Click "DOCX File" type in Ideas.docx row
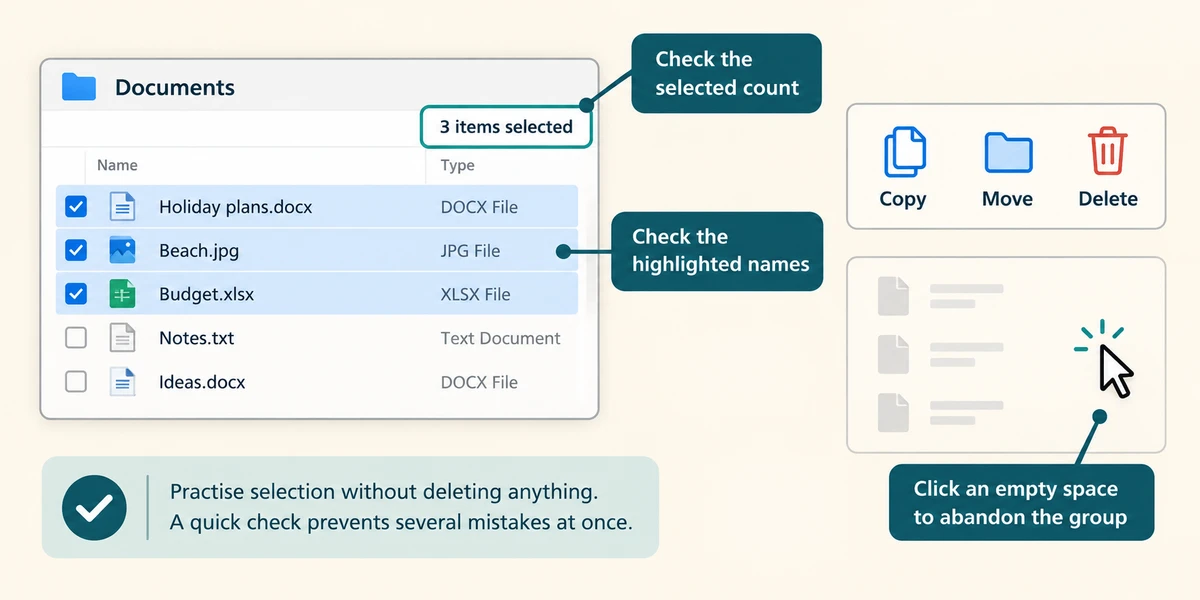Image resolution: width=1200 pixels, height=600 pixels. pos(479,382)
